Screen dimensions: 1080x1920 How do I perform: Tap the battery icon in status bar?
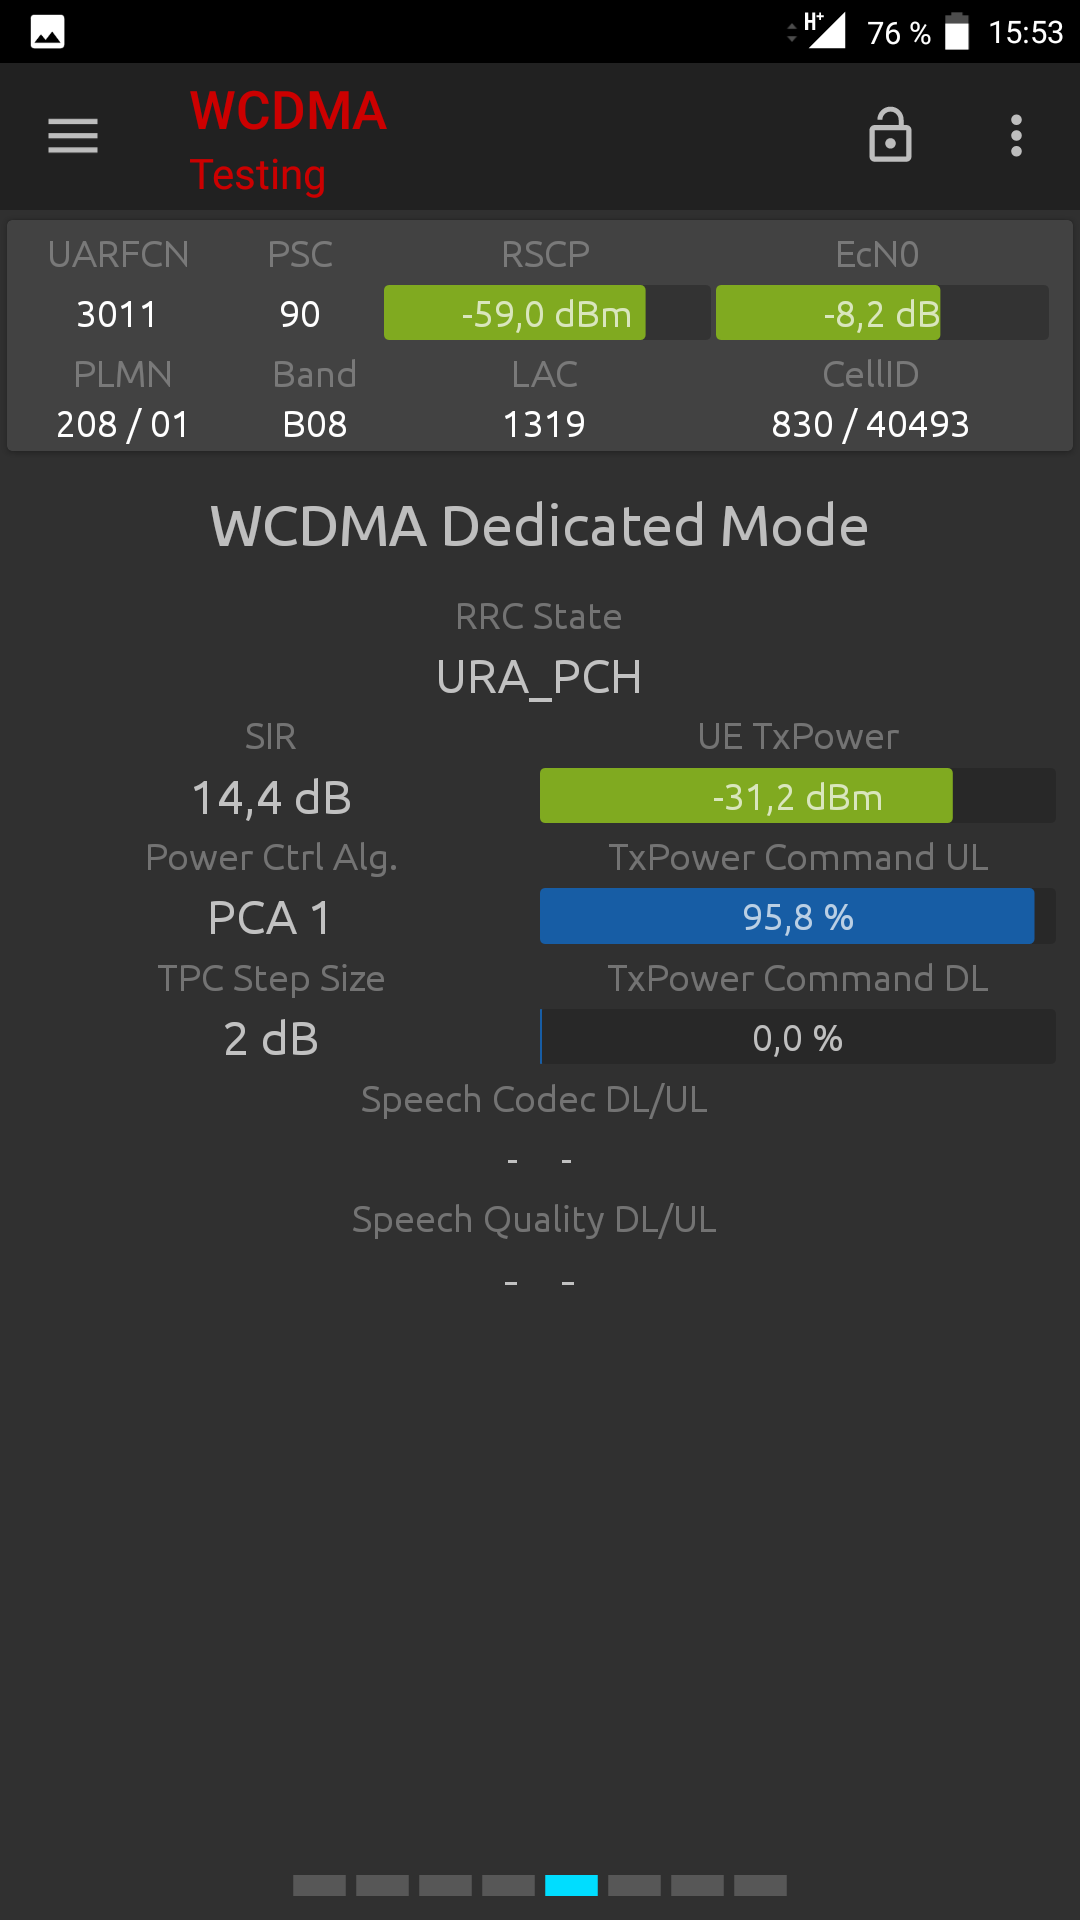point(957,31)
